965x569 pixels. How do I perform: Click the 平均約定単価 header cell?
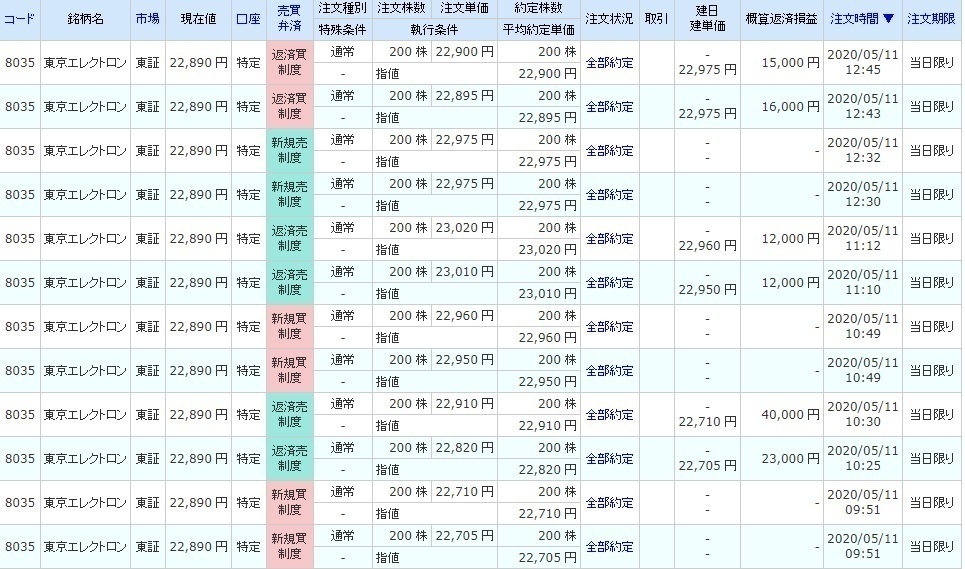click(x=539, y=30)
